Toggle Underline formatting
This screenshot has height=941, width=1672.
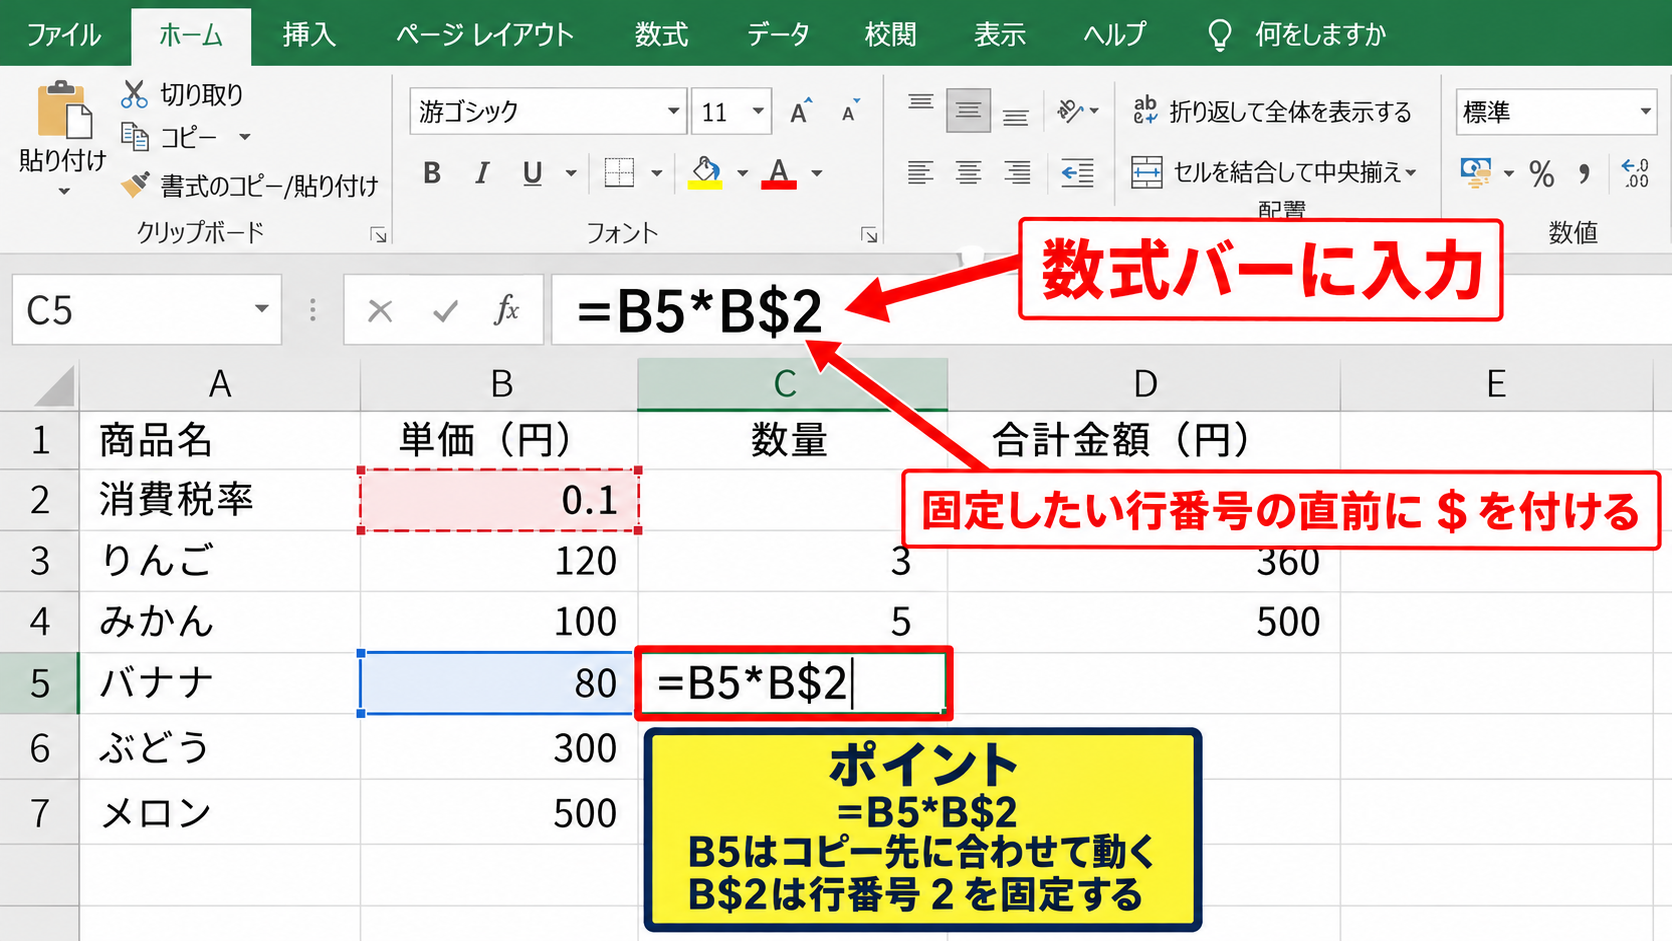pos(532,173)
